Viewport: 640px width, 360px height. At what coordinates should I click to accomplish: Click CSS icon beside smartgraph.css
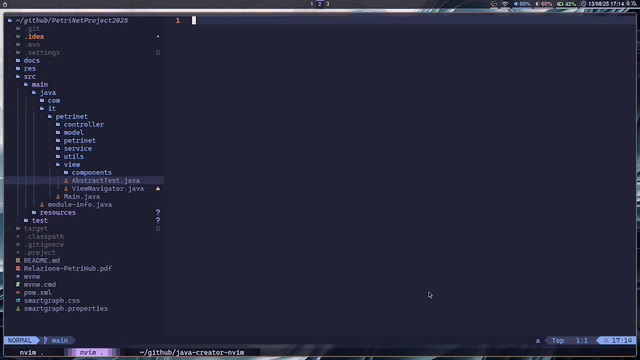click(18, 300)
